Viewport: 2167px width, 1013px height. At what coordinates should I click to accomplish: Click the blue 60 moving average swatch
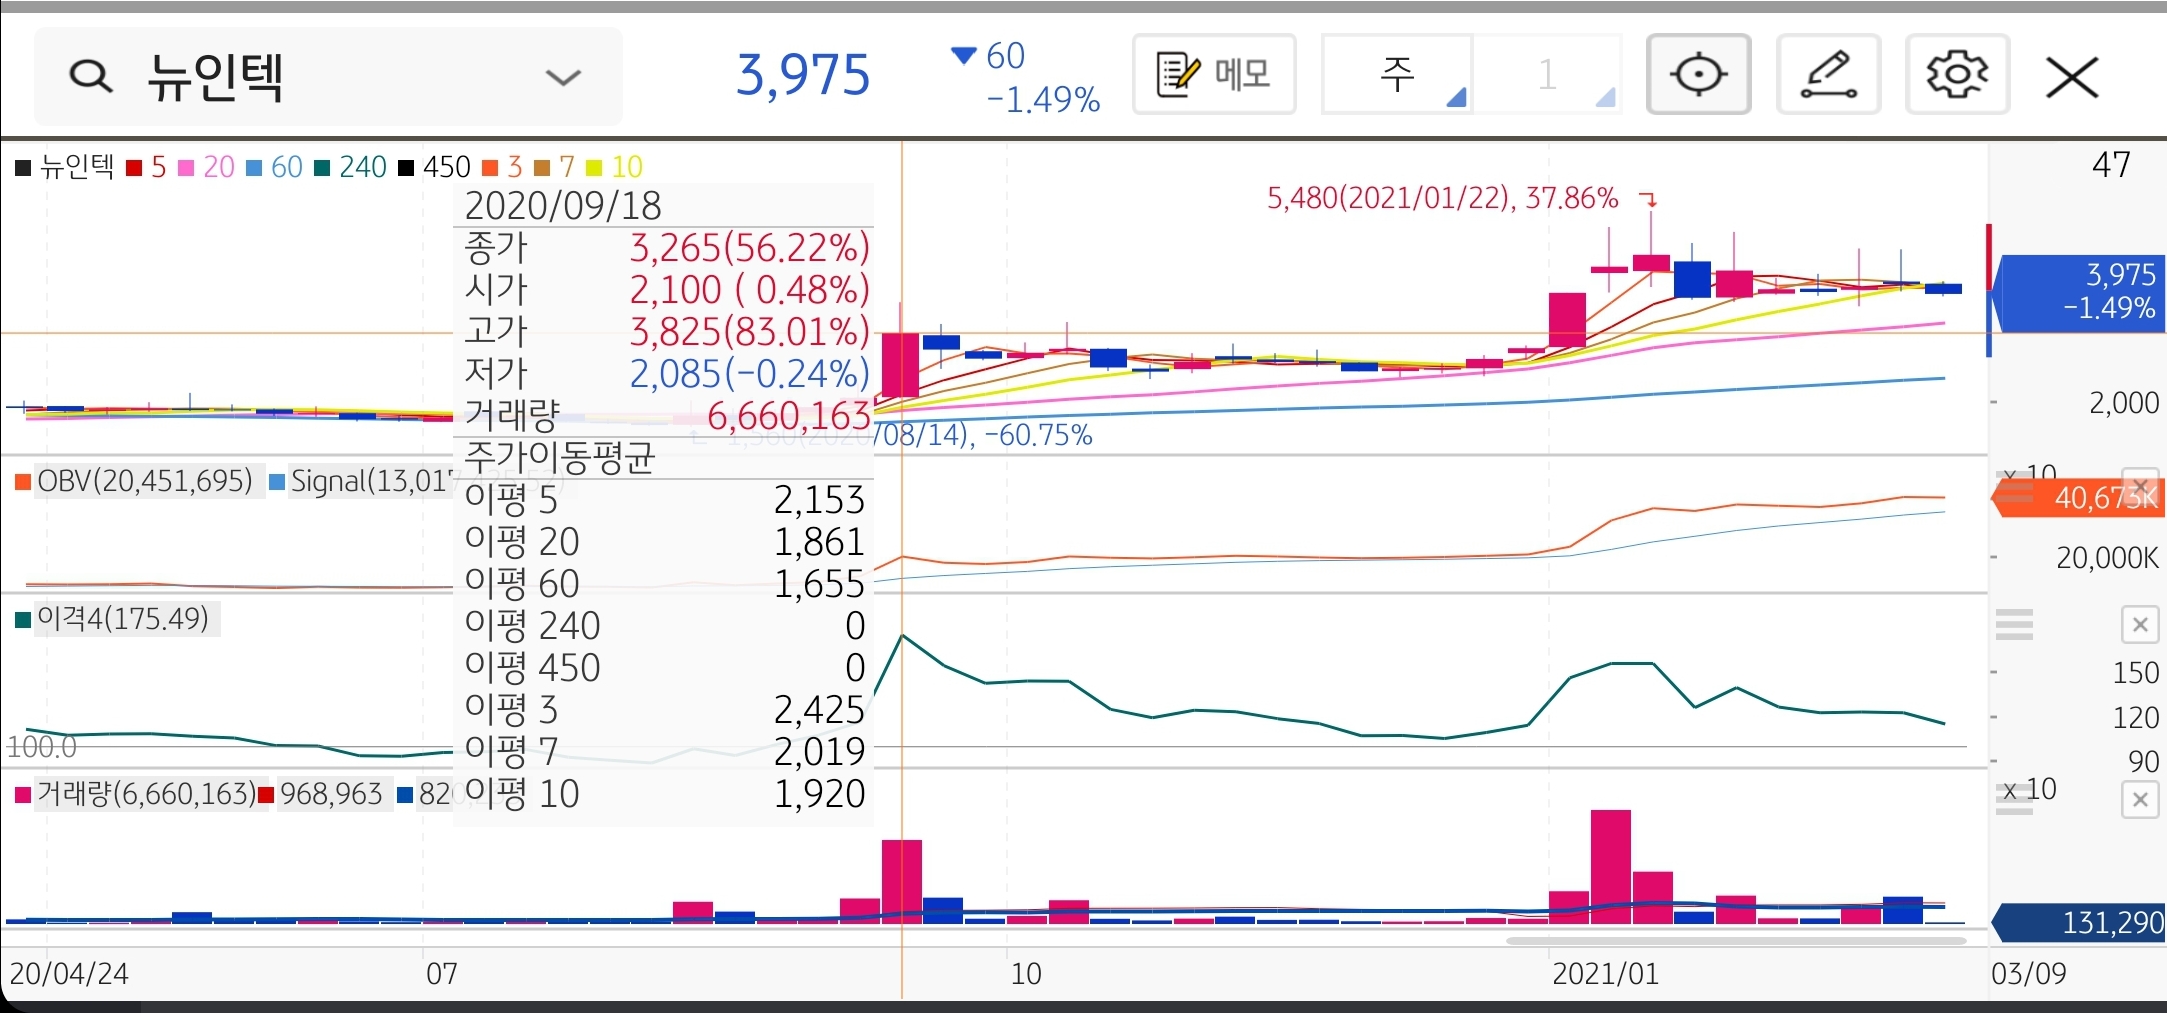click(254, 168)
